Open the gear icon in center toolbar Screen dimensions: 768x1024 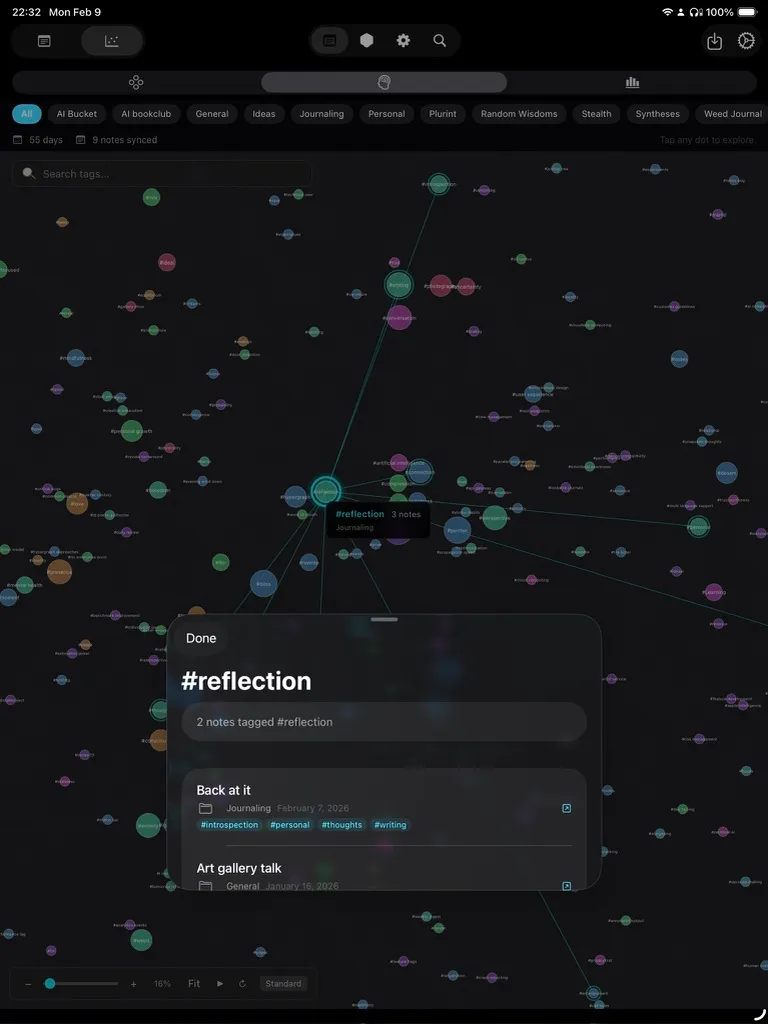(404, 40)
